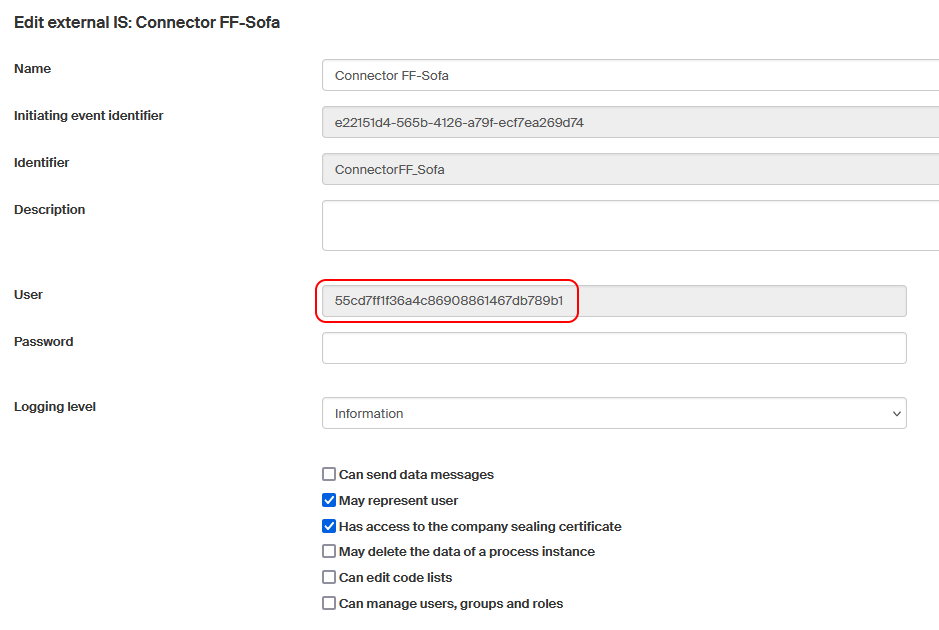This screenshot has width=939, height=630.
Task: Click the Edit external IS page heading
Action: (x=146, y=22)
